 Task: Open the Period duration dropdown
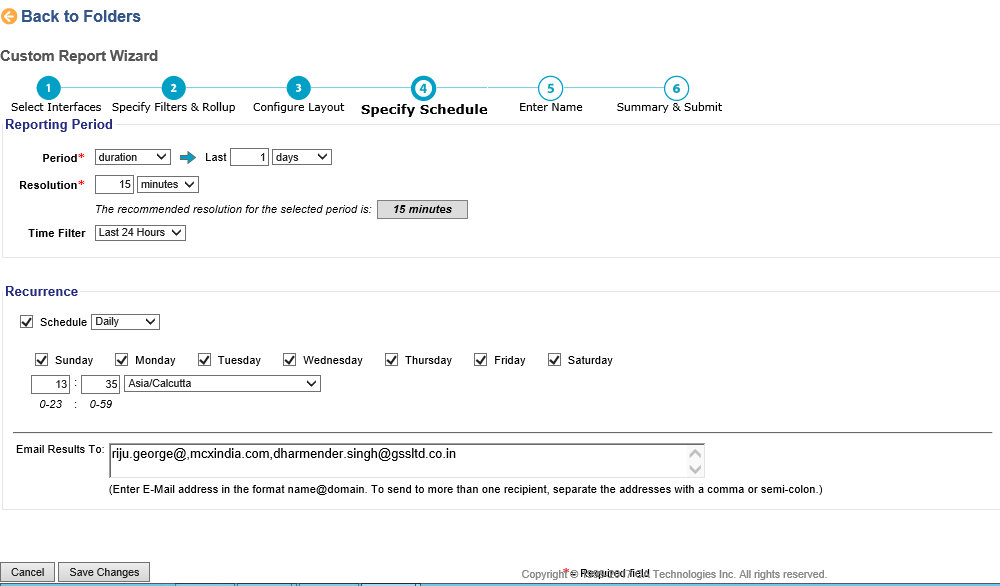132,157
